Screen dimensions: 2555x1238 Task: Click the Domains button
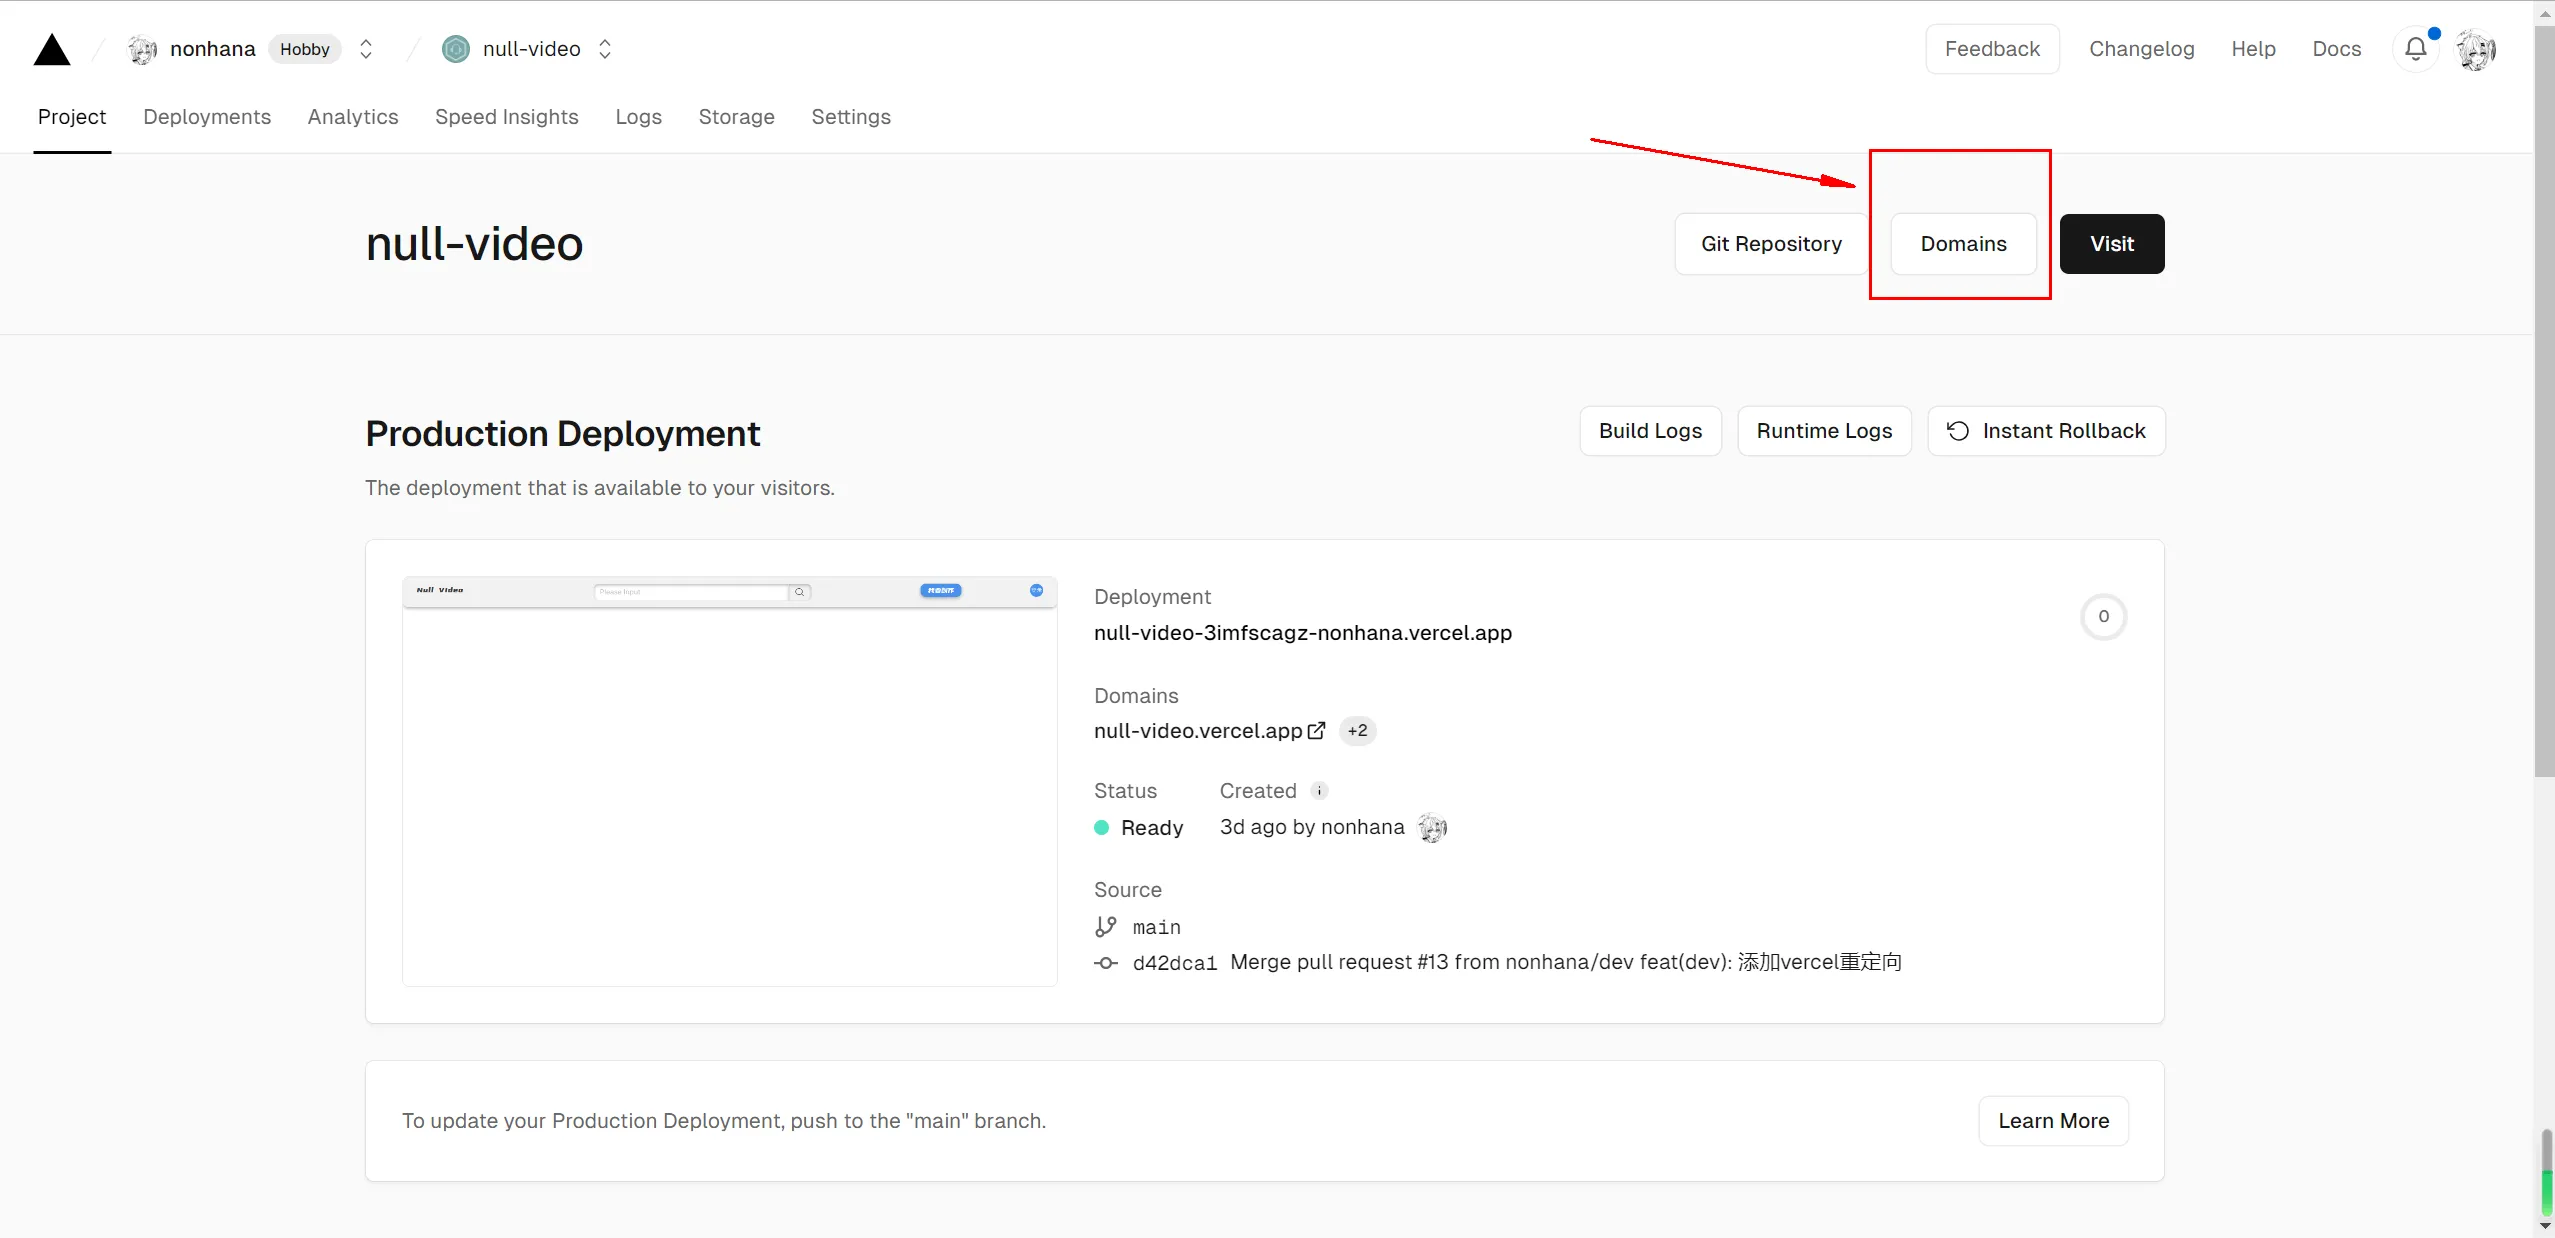(1963, 244)
